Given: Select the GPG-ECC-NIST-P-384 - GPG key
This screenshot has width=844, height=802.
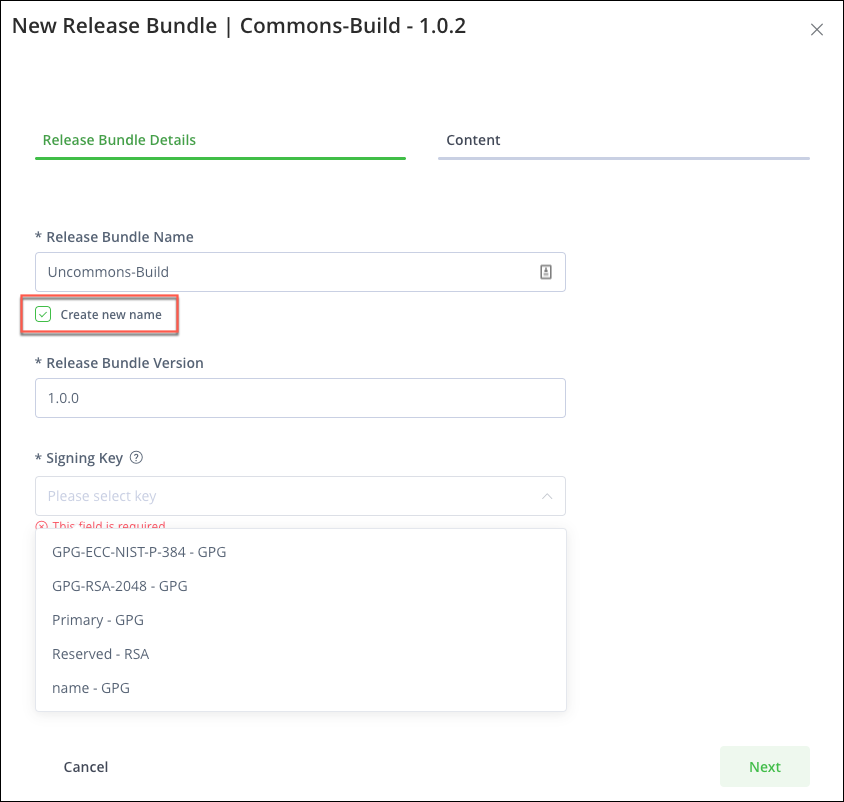Looking at the screenshot, I should point(139,551).
